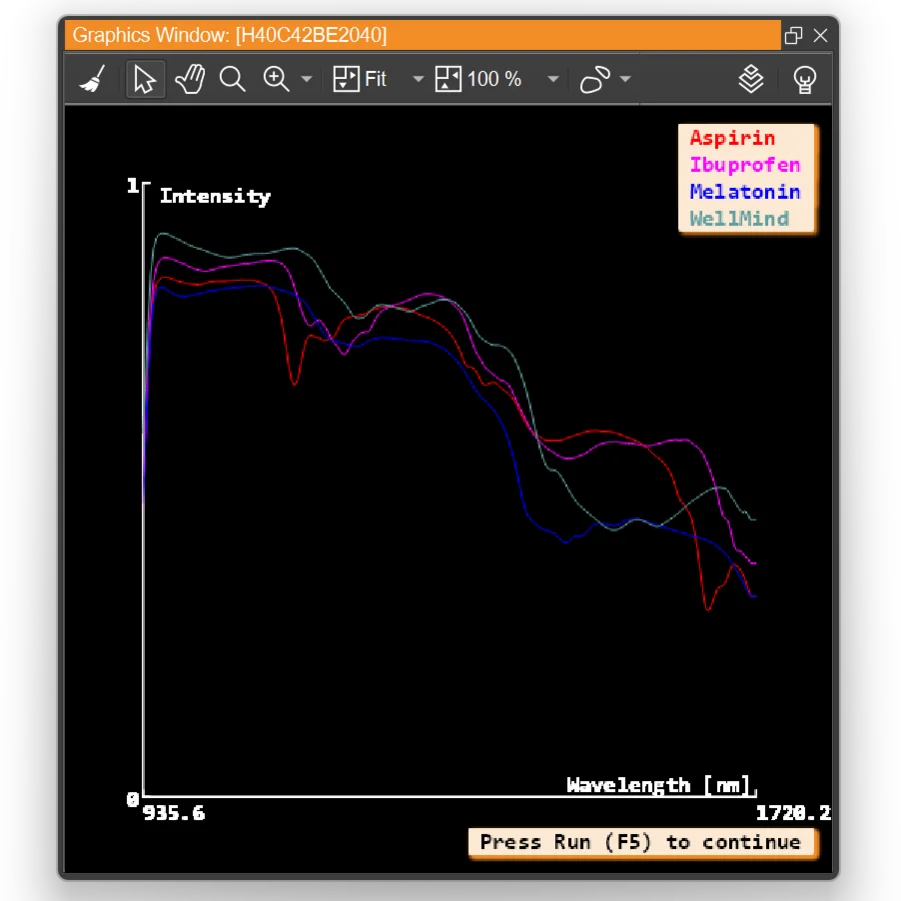Open the zoom-in tool dropdown arrow
This screenshot has height=901, width=901.
307,79
